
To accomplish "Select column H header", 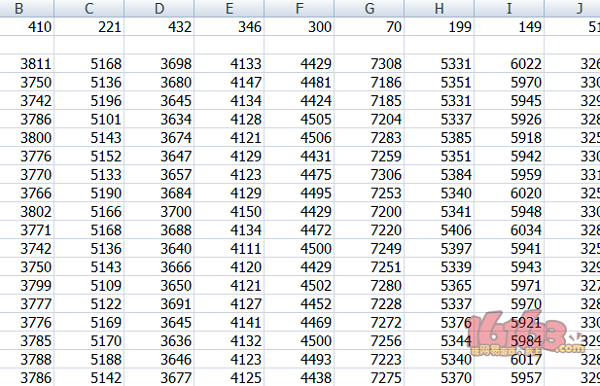I will (x=439, y=8).
